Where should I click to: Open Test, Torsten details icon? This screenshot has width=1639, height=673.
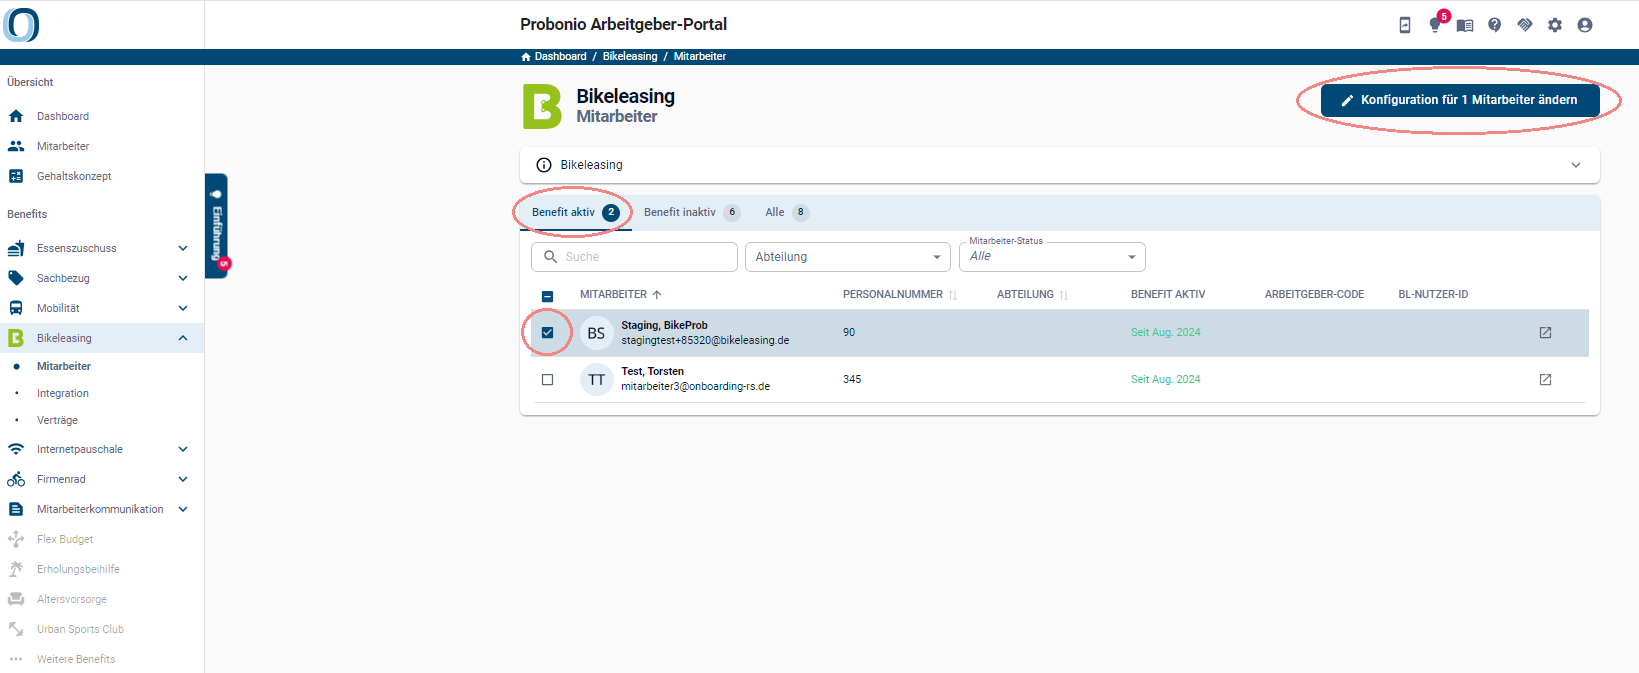point(1545,380)
